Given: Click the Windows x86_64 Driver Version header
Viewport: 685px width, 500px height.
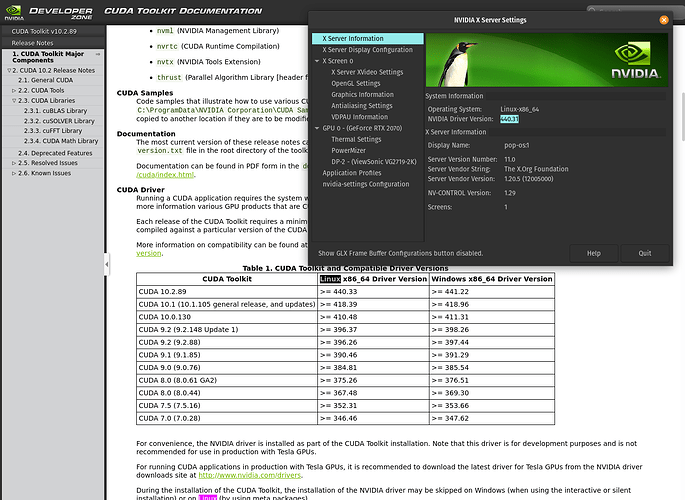Looking at the screenshot, I should tap(492, 279).
